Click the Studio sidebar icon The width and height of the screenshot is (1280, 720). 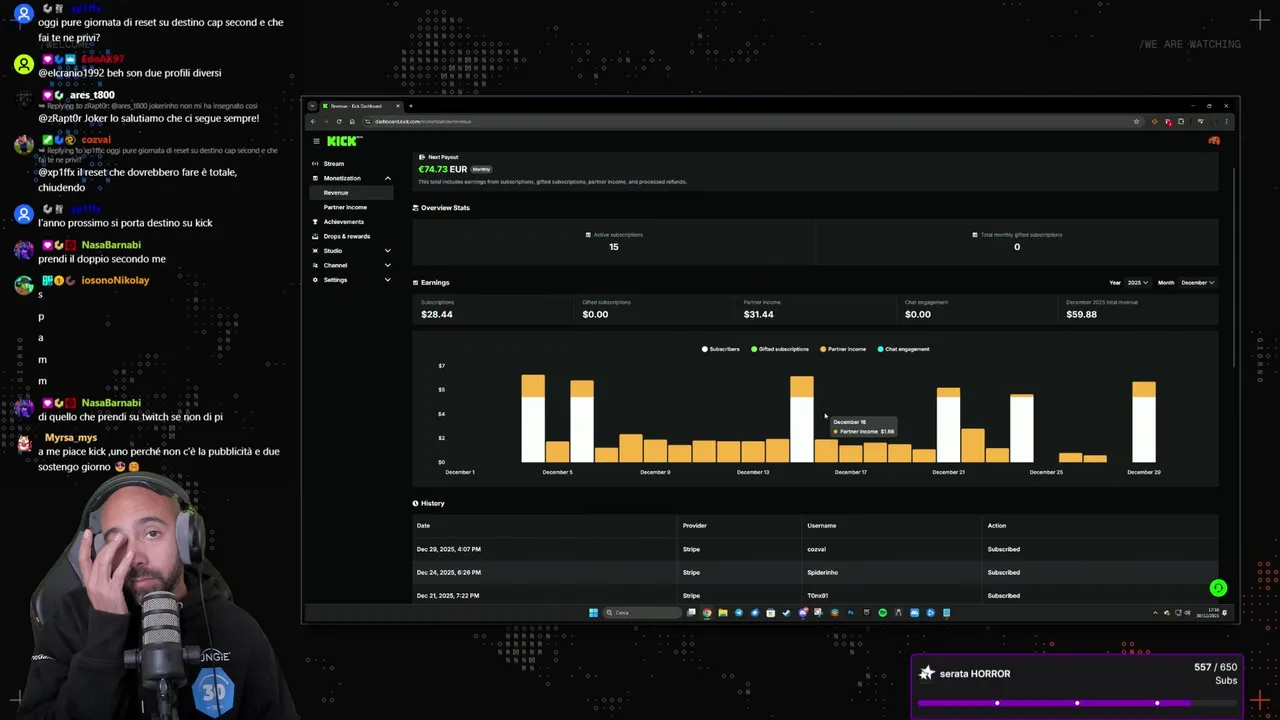coord(315,251)
